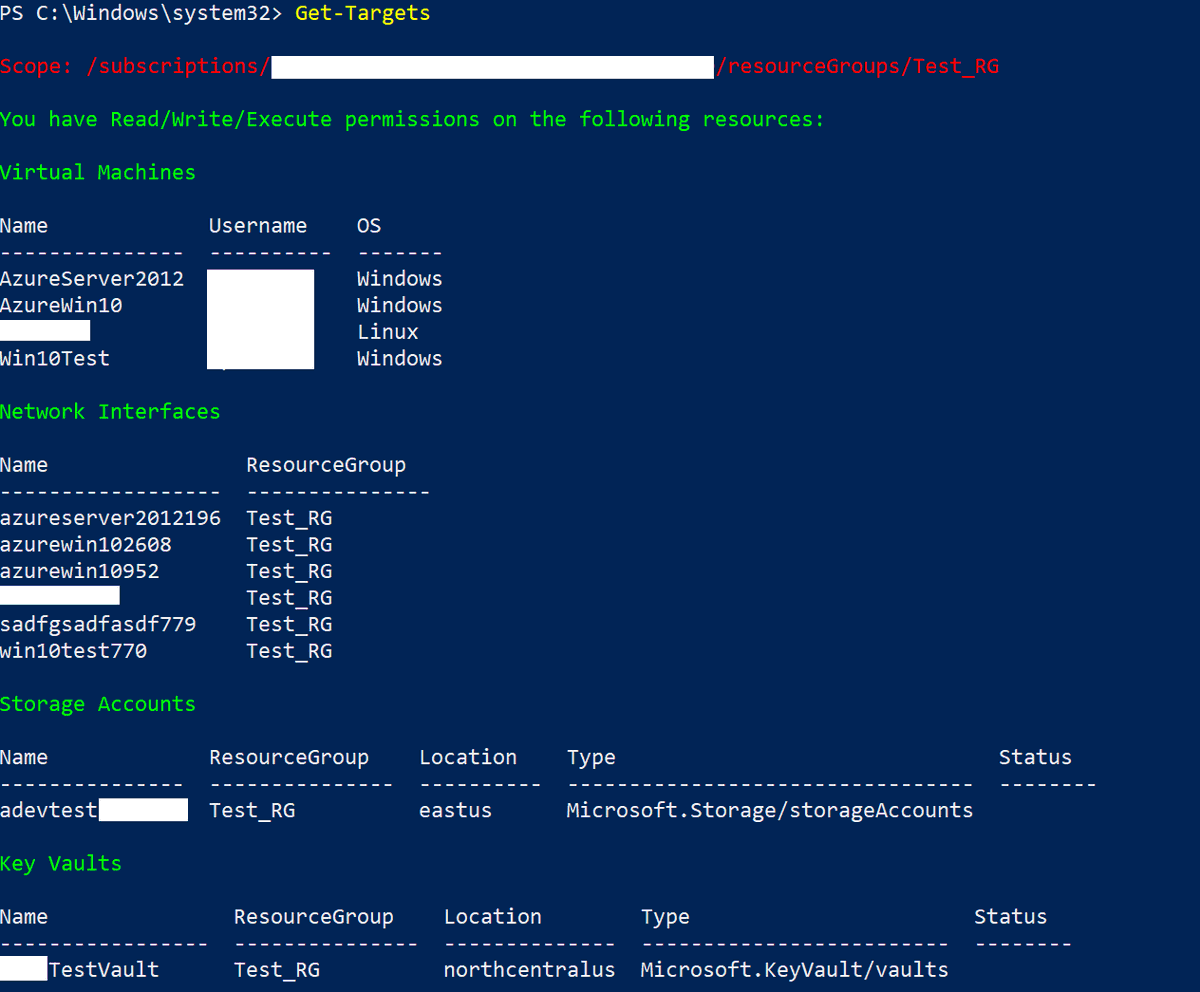Screen dimensions: 1200x992
Task: Select the 'Virtual Machines' heading
Action: click(98, 172)
